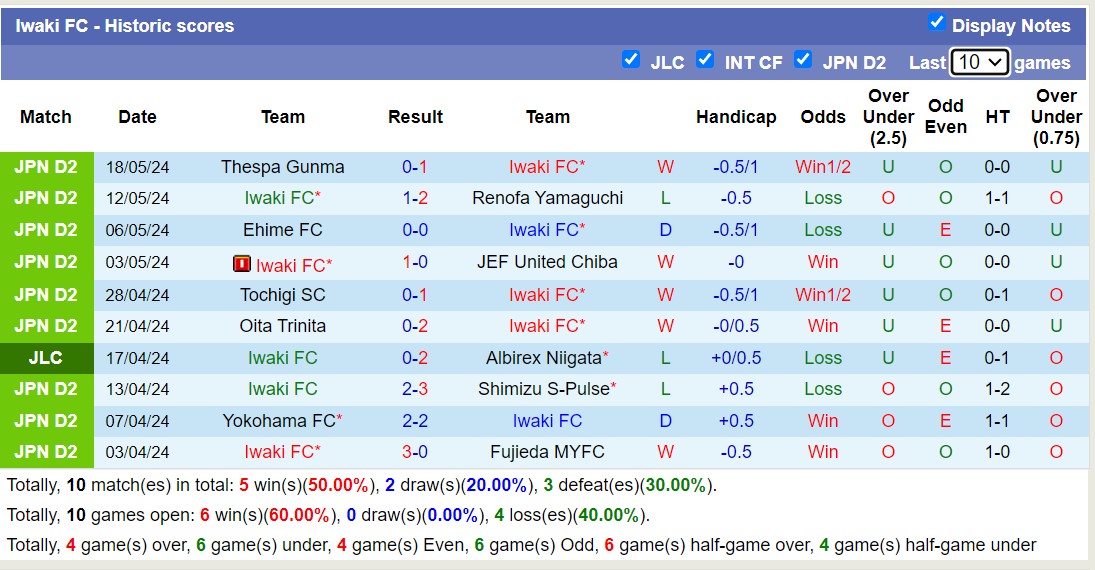
Task: Click the Tochigi SC team name
Action: coord(283,295)
